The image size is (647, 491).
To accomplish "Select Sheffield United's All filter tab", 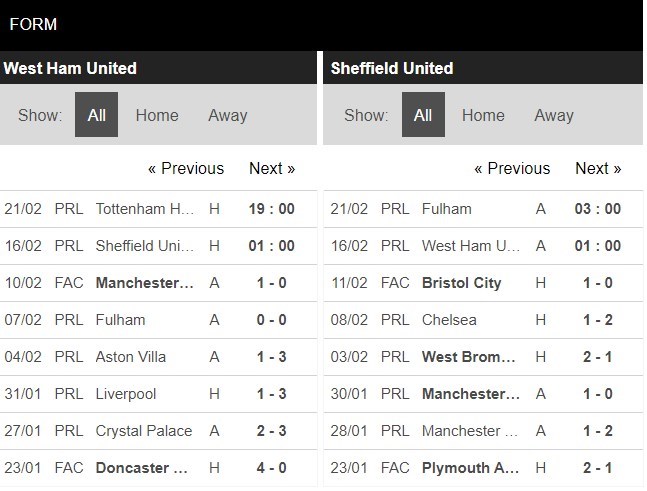I will click(x=423, y=115).
